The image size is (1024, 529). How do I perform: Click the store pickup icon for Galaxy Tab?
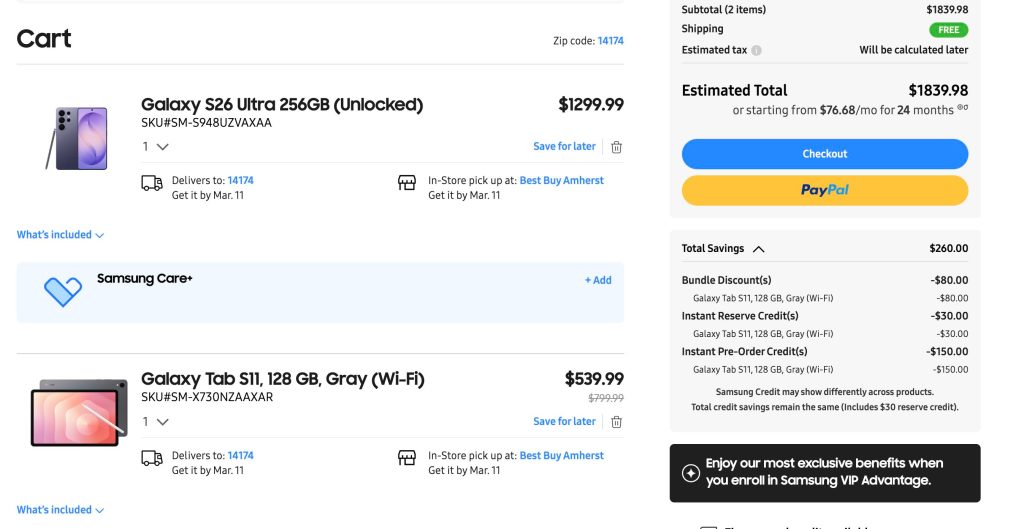[x=407, y=458]
